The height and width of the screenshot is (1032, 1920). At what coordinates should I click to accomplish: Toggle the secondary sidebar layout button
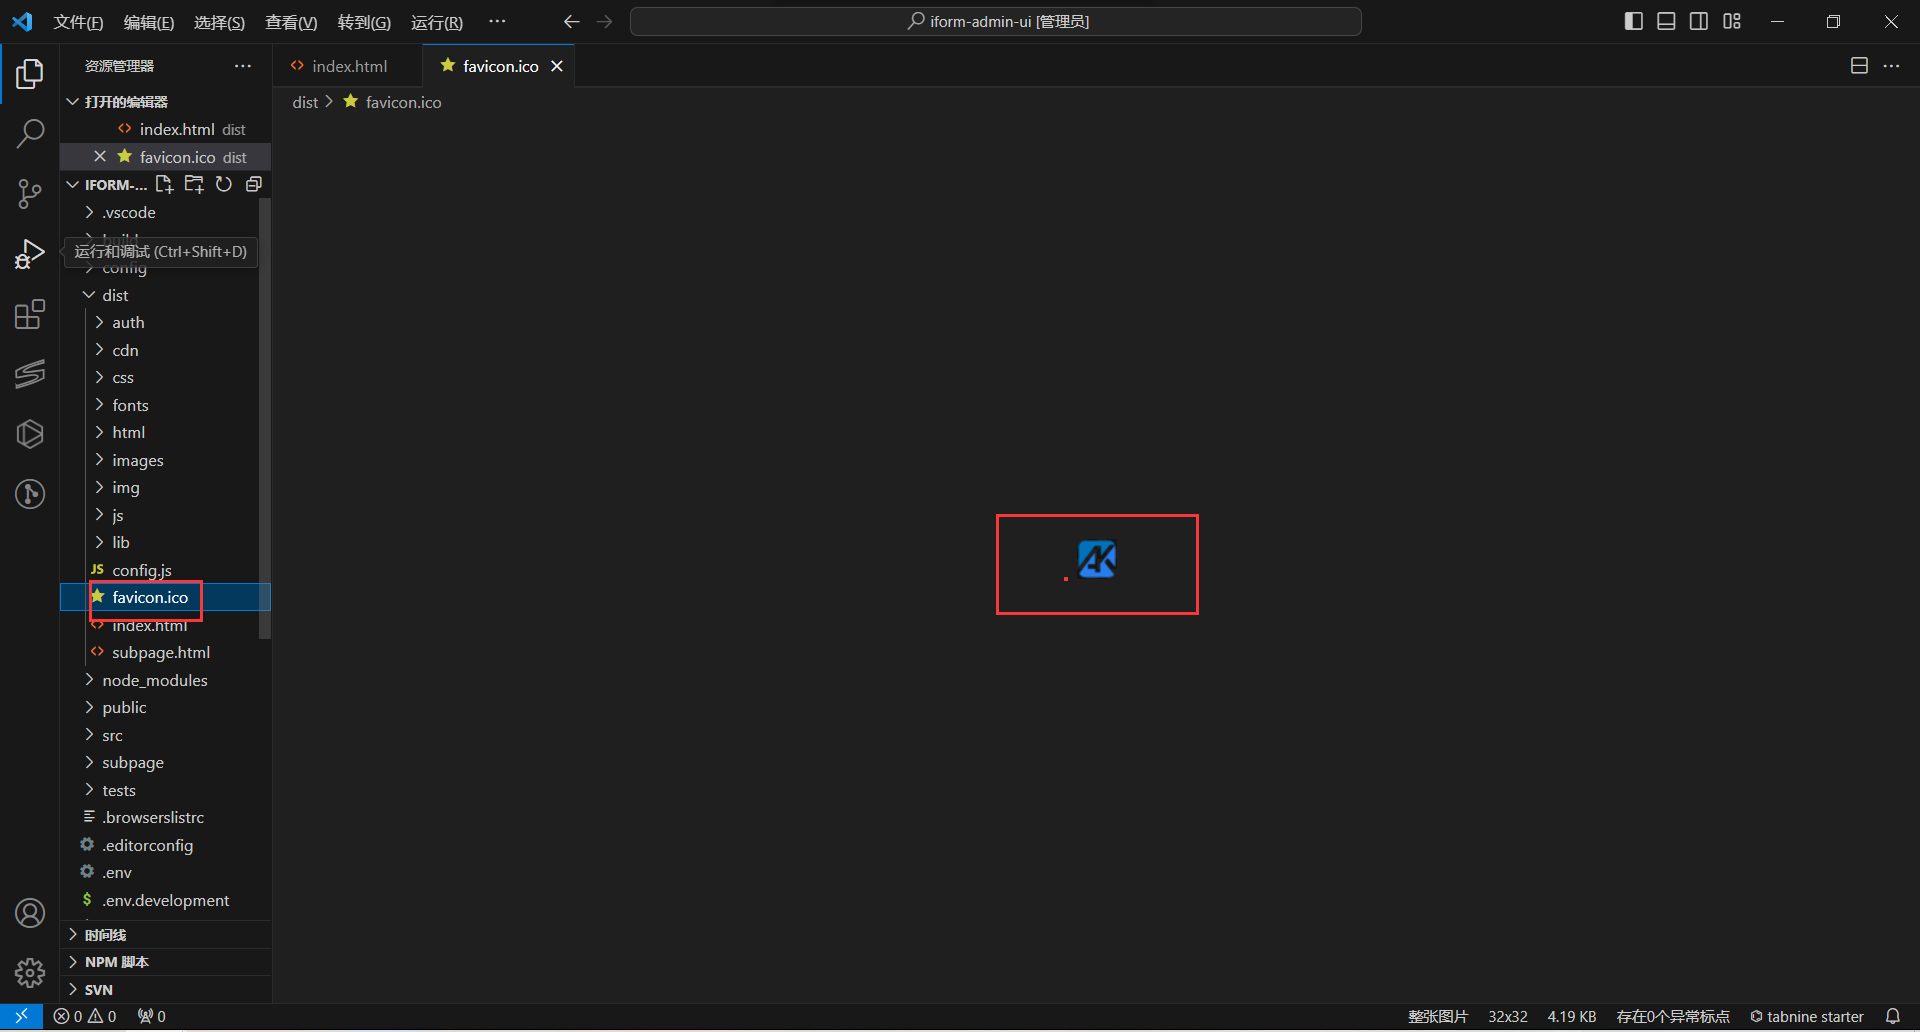[x=1699, y=21]
